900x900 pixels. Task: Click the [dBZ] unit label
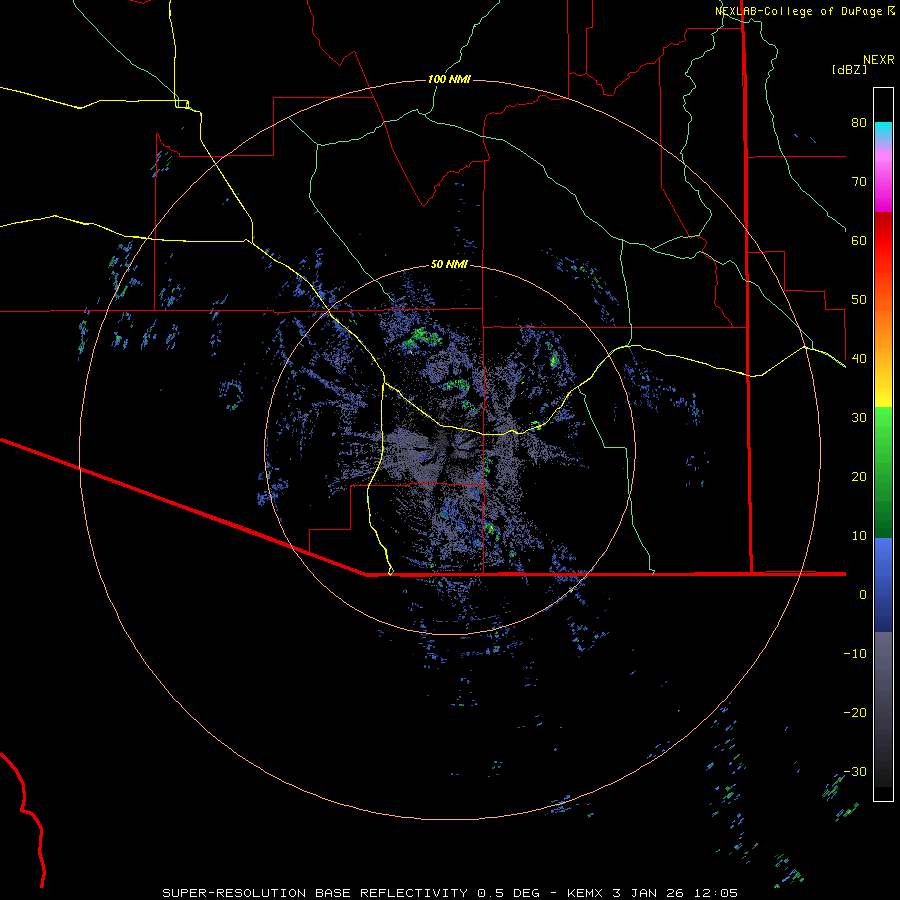(849, 70)
